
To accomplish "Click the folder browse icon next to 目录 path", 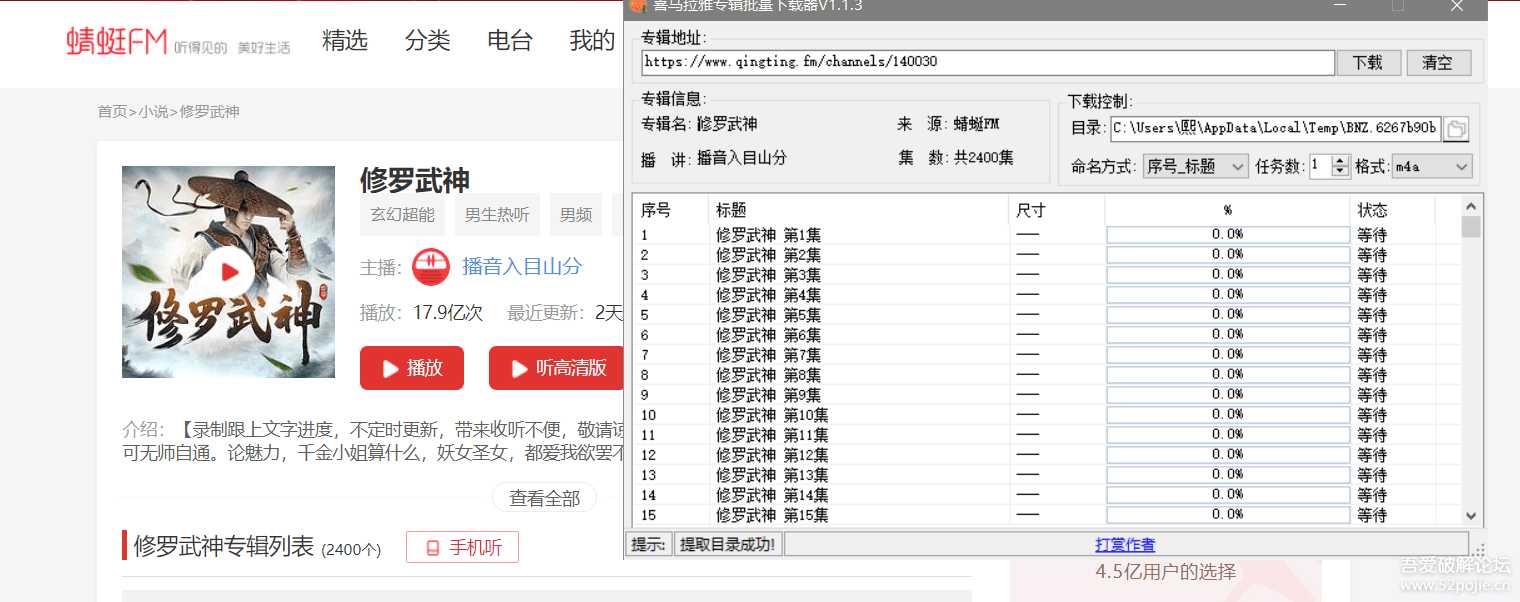I will (x=1457, y=128).
